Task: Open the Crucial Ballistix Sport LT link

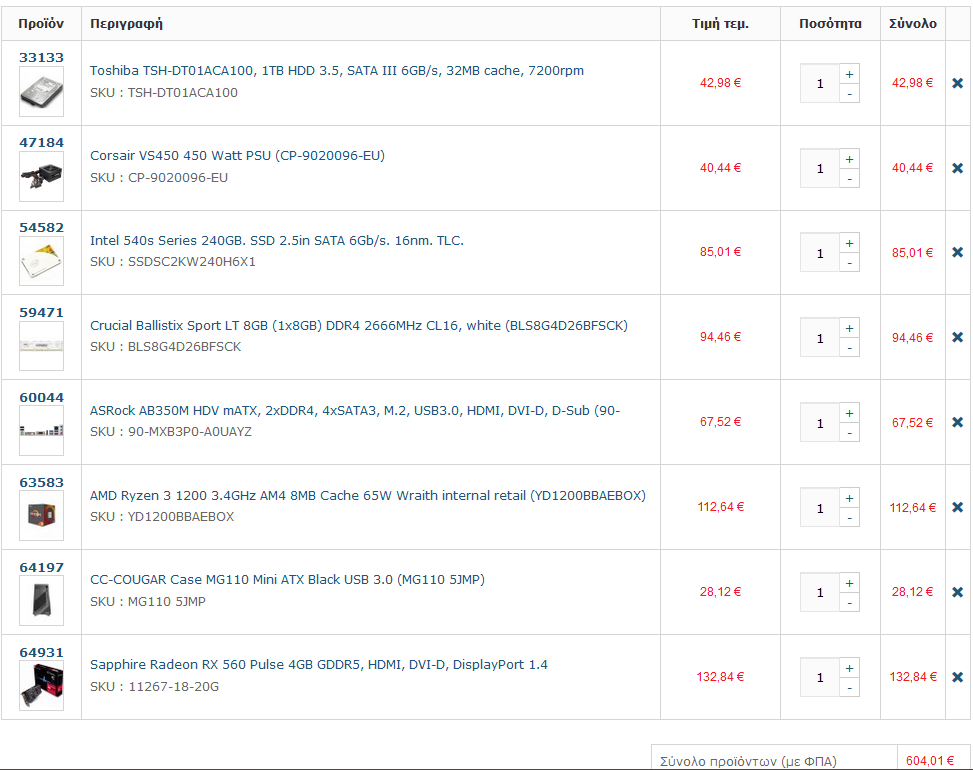Action: pyautogui.click(x=359, y=326)
